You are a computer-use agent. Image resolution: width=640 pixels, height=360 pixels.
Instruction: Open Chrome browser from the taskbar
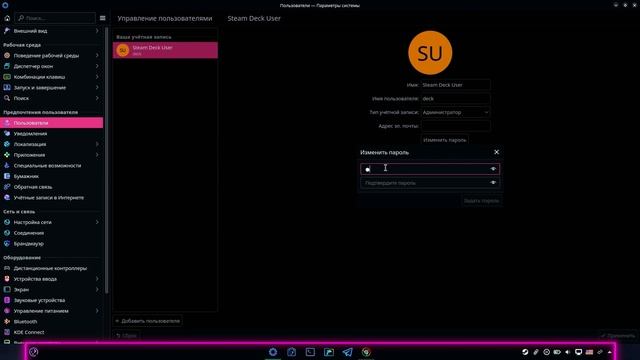367,352
